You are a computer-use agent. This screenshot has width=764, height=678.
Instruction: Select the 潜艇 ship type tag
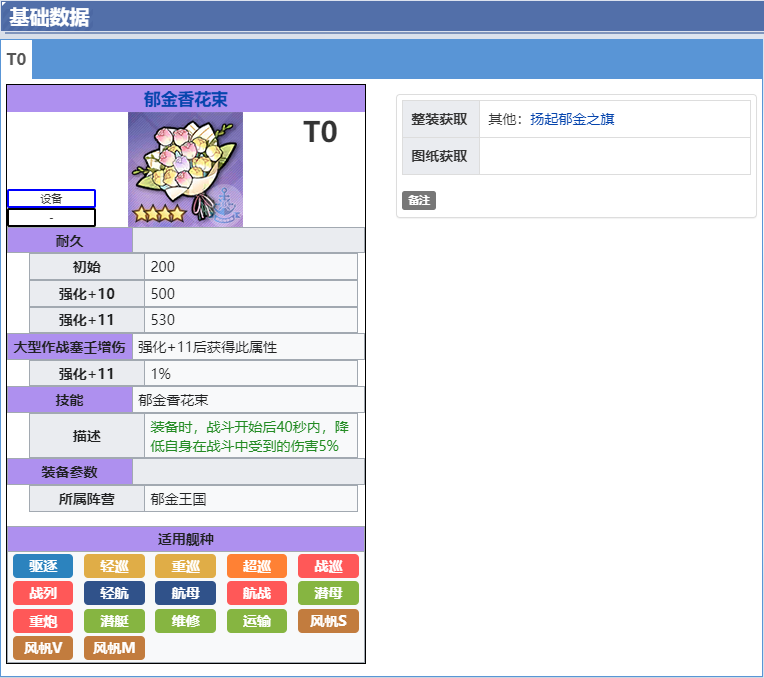[115, 621]
